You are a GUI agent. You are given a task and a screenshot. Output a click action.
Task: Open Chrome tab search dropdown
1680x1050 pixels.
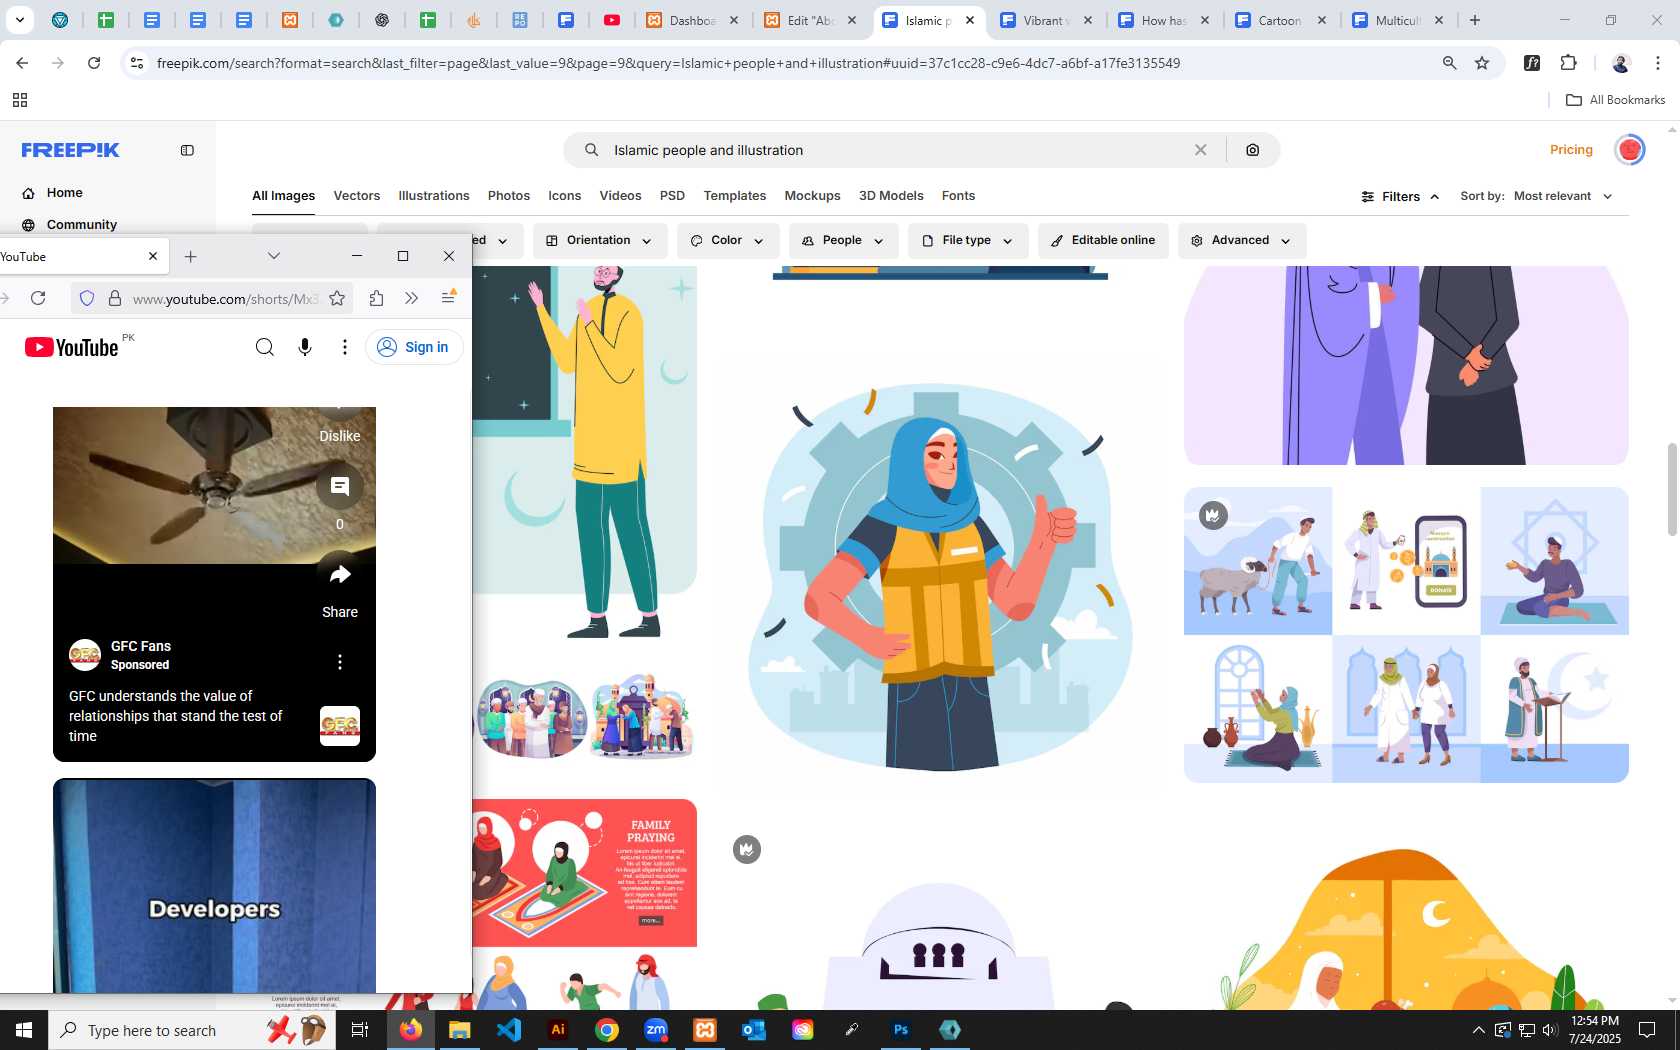click(x=19, y=20)
